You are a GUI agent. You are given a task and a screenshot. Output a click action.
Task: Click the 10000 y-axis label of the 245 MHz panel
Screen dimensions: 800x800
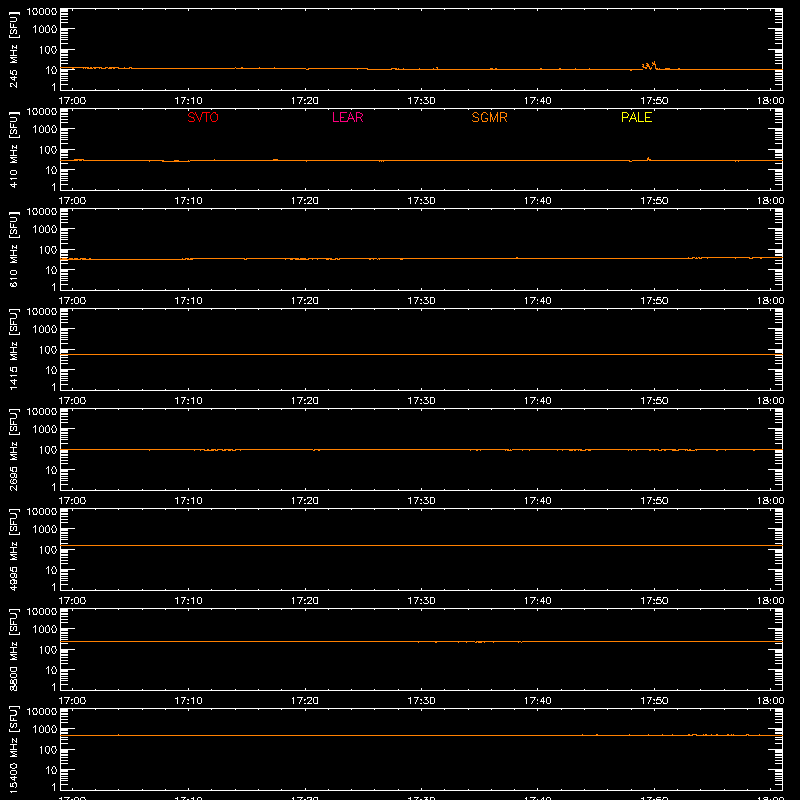42,12
